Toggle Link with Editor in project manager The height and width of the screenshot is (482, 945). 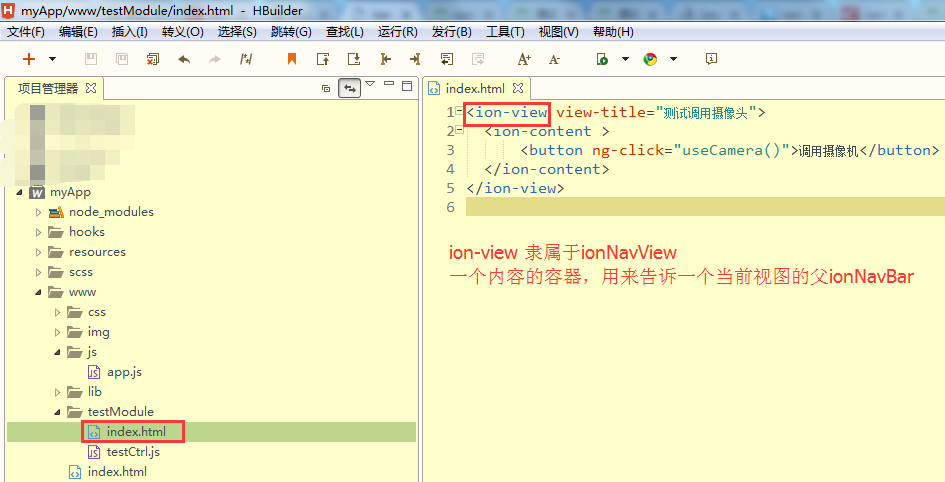pos(350,88)
